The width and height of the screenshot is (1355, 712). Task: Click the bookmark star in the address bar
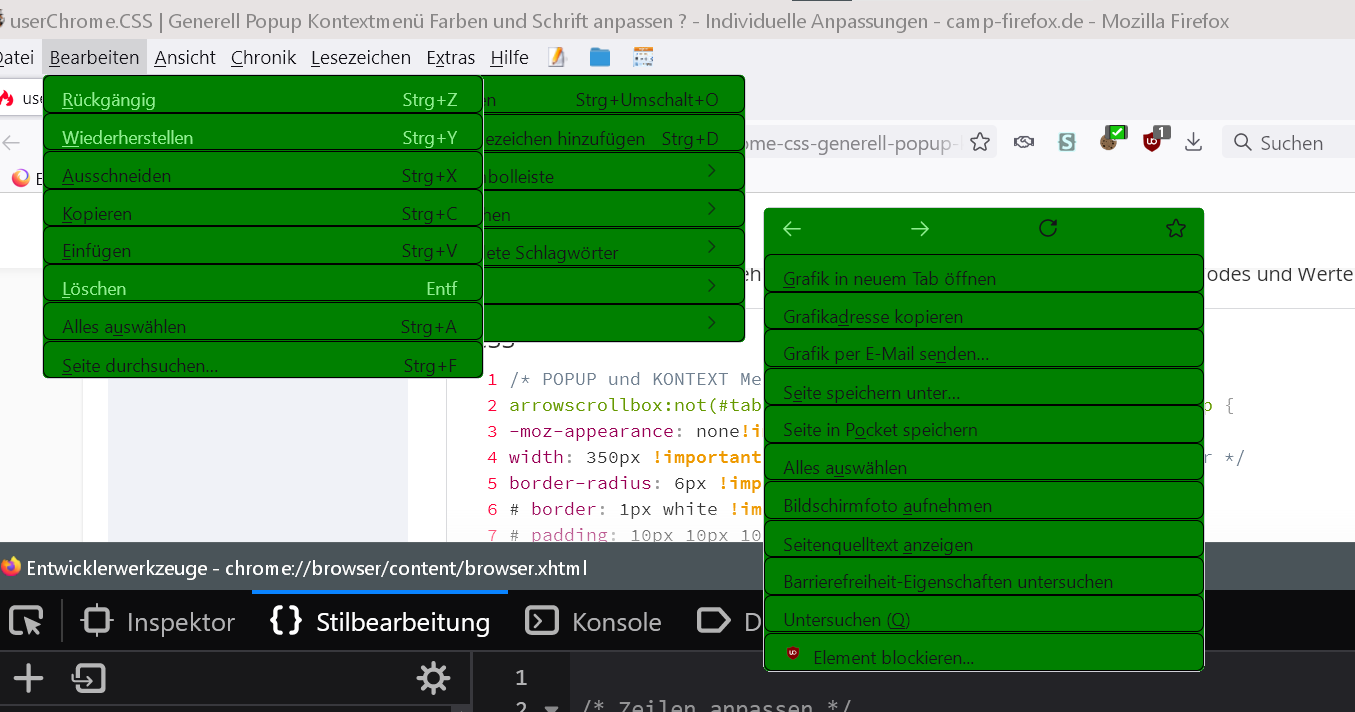pyautogui.click(x=980, y=143)
